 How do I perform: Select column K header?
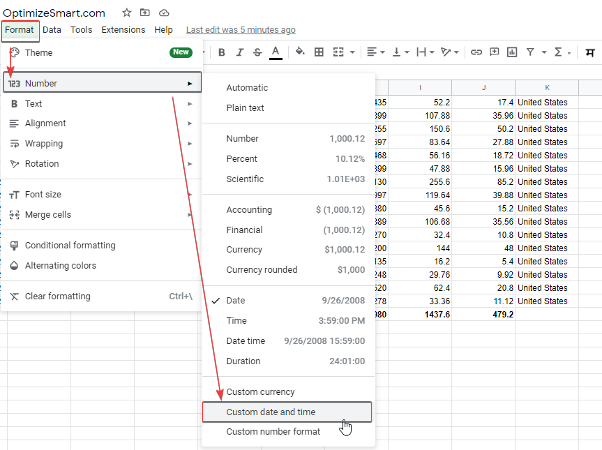click(x=547, y=87)
